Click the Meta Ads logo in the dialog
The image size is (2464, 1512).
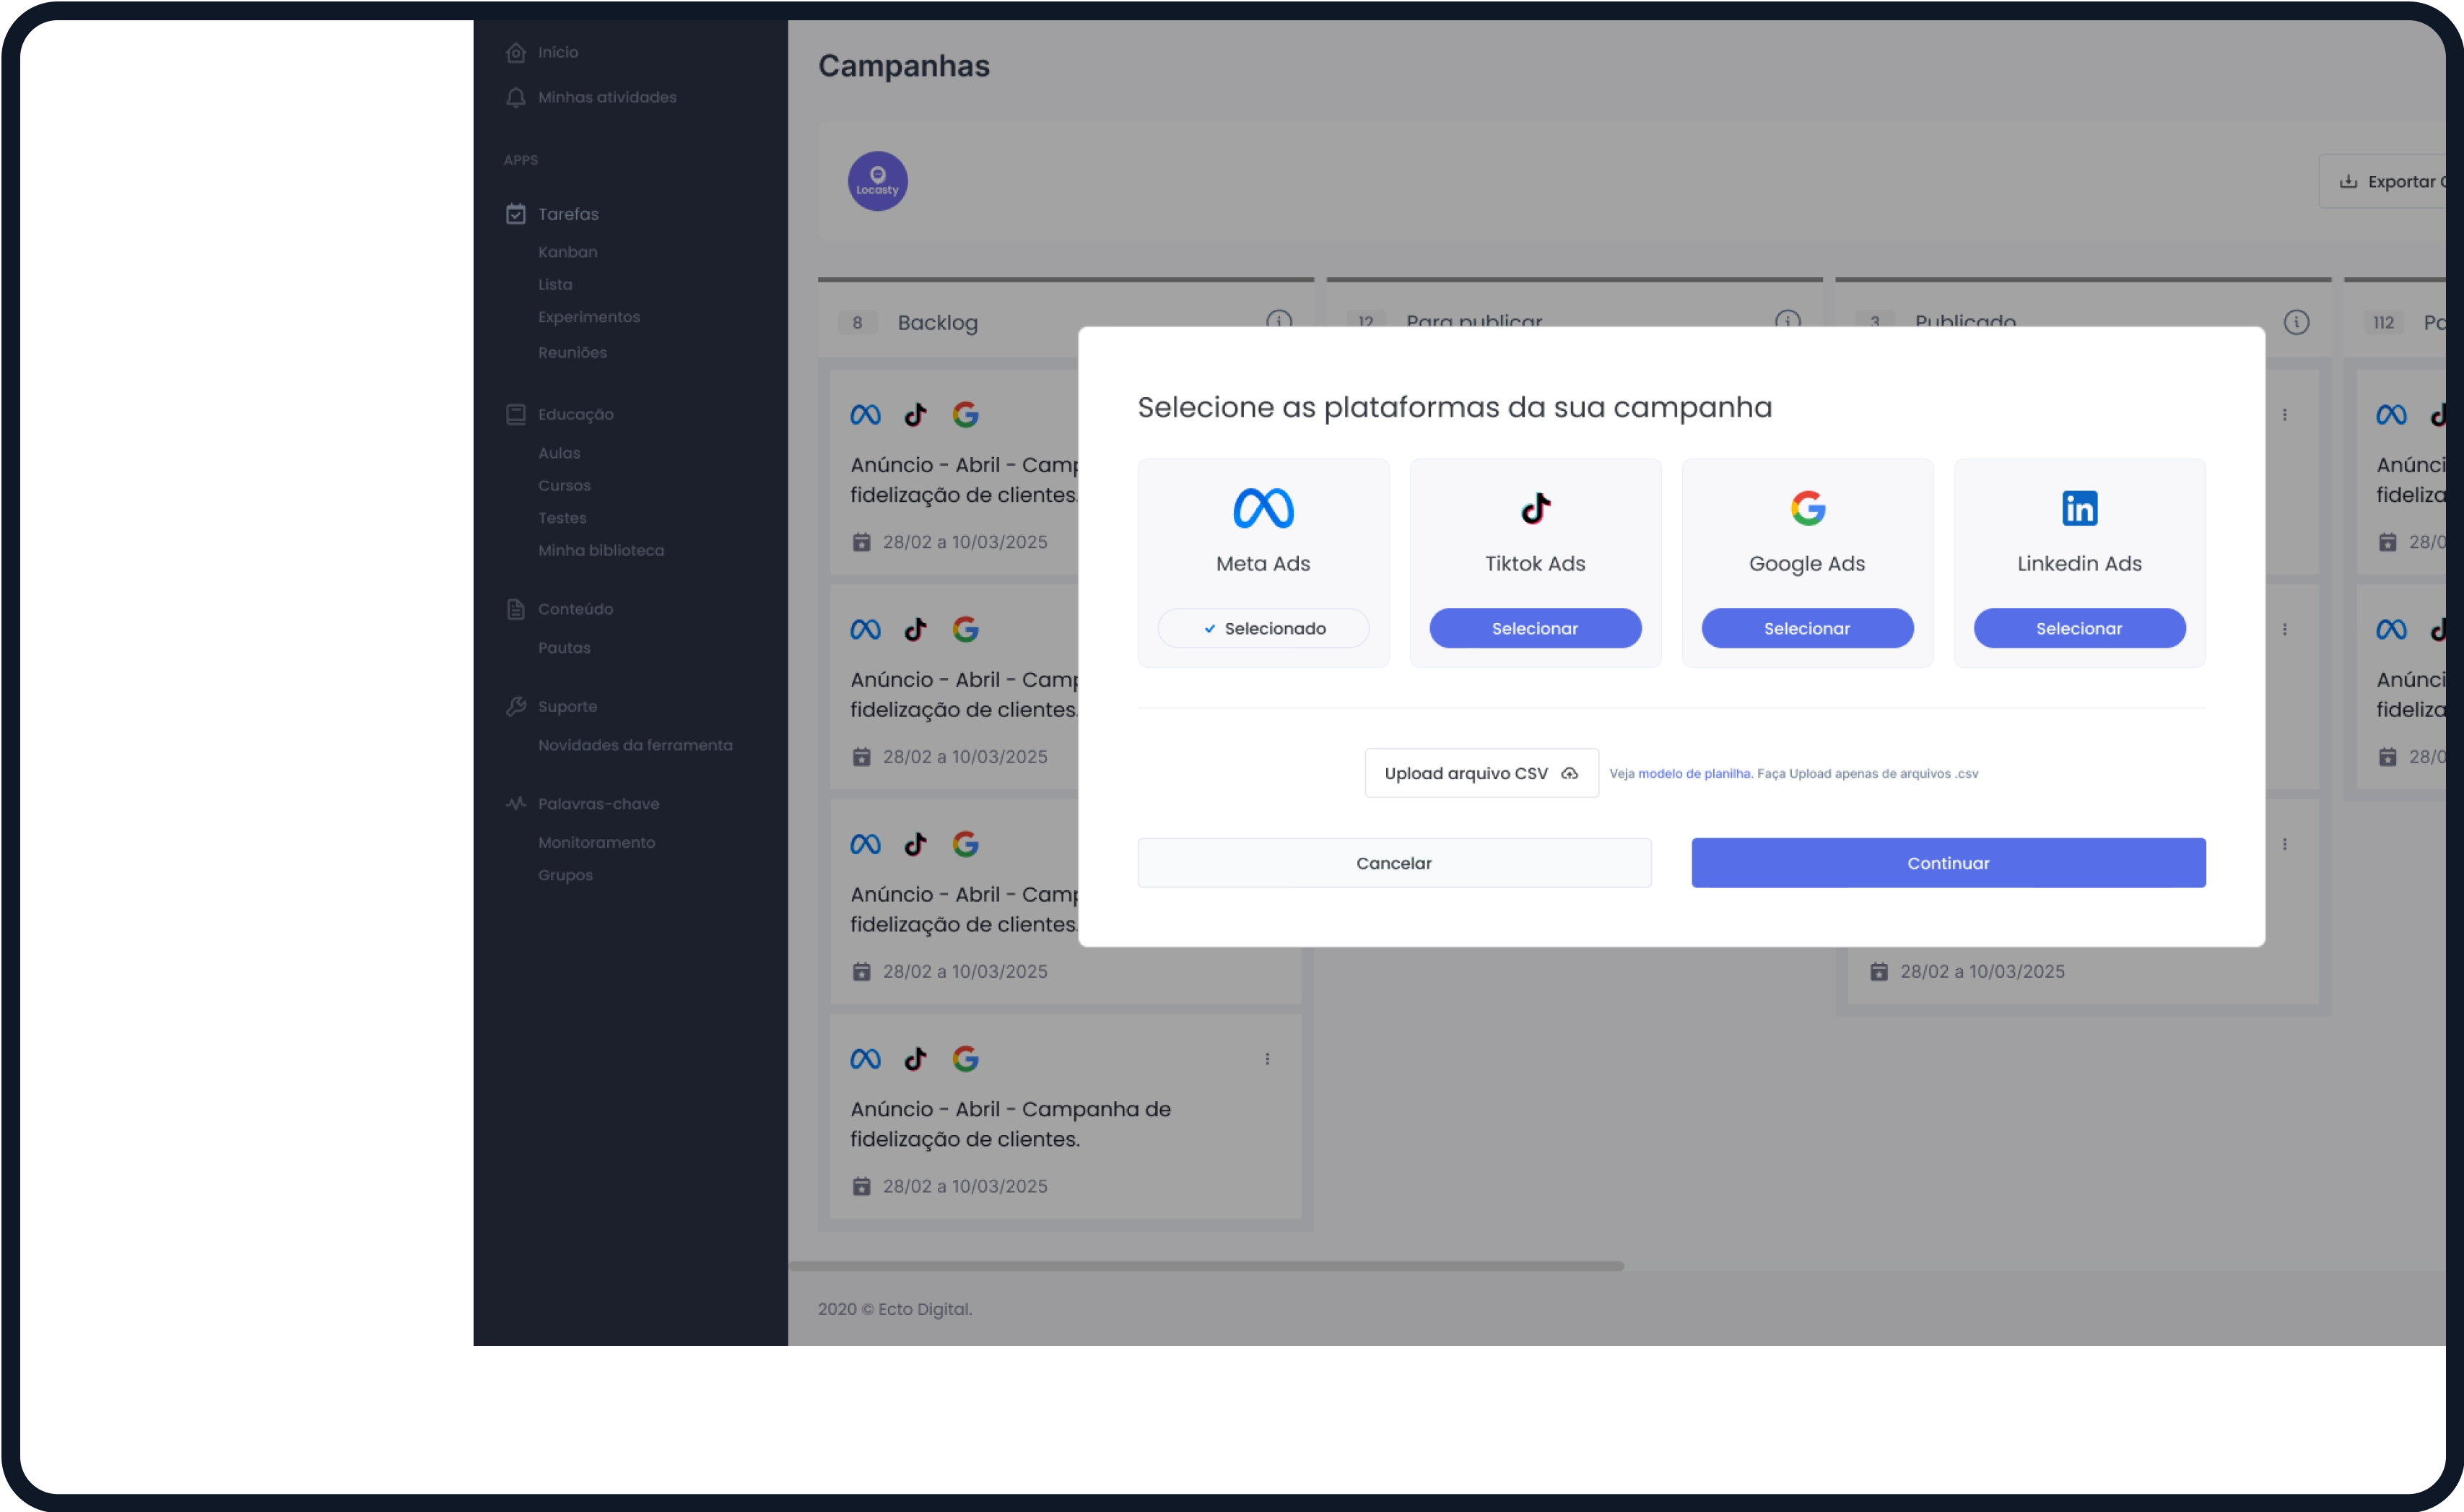click(x=1263, y=508)
